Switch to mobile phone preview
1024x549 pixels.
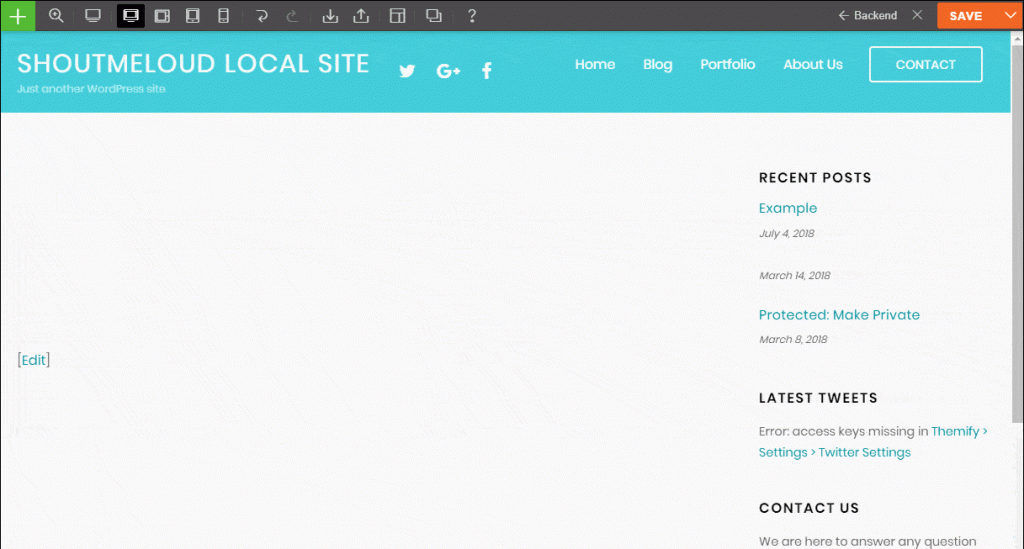click(223, 16)
